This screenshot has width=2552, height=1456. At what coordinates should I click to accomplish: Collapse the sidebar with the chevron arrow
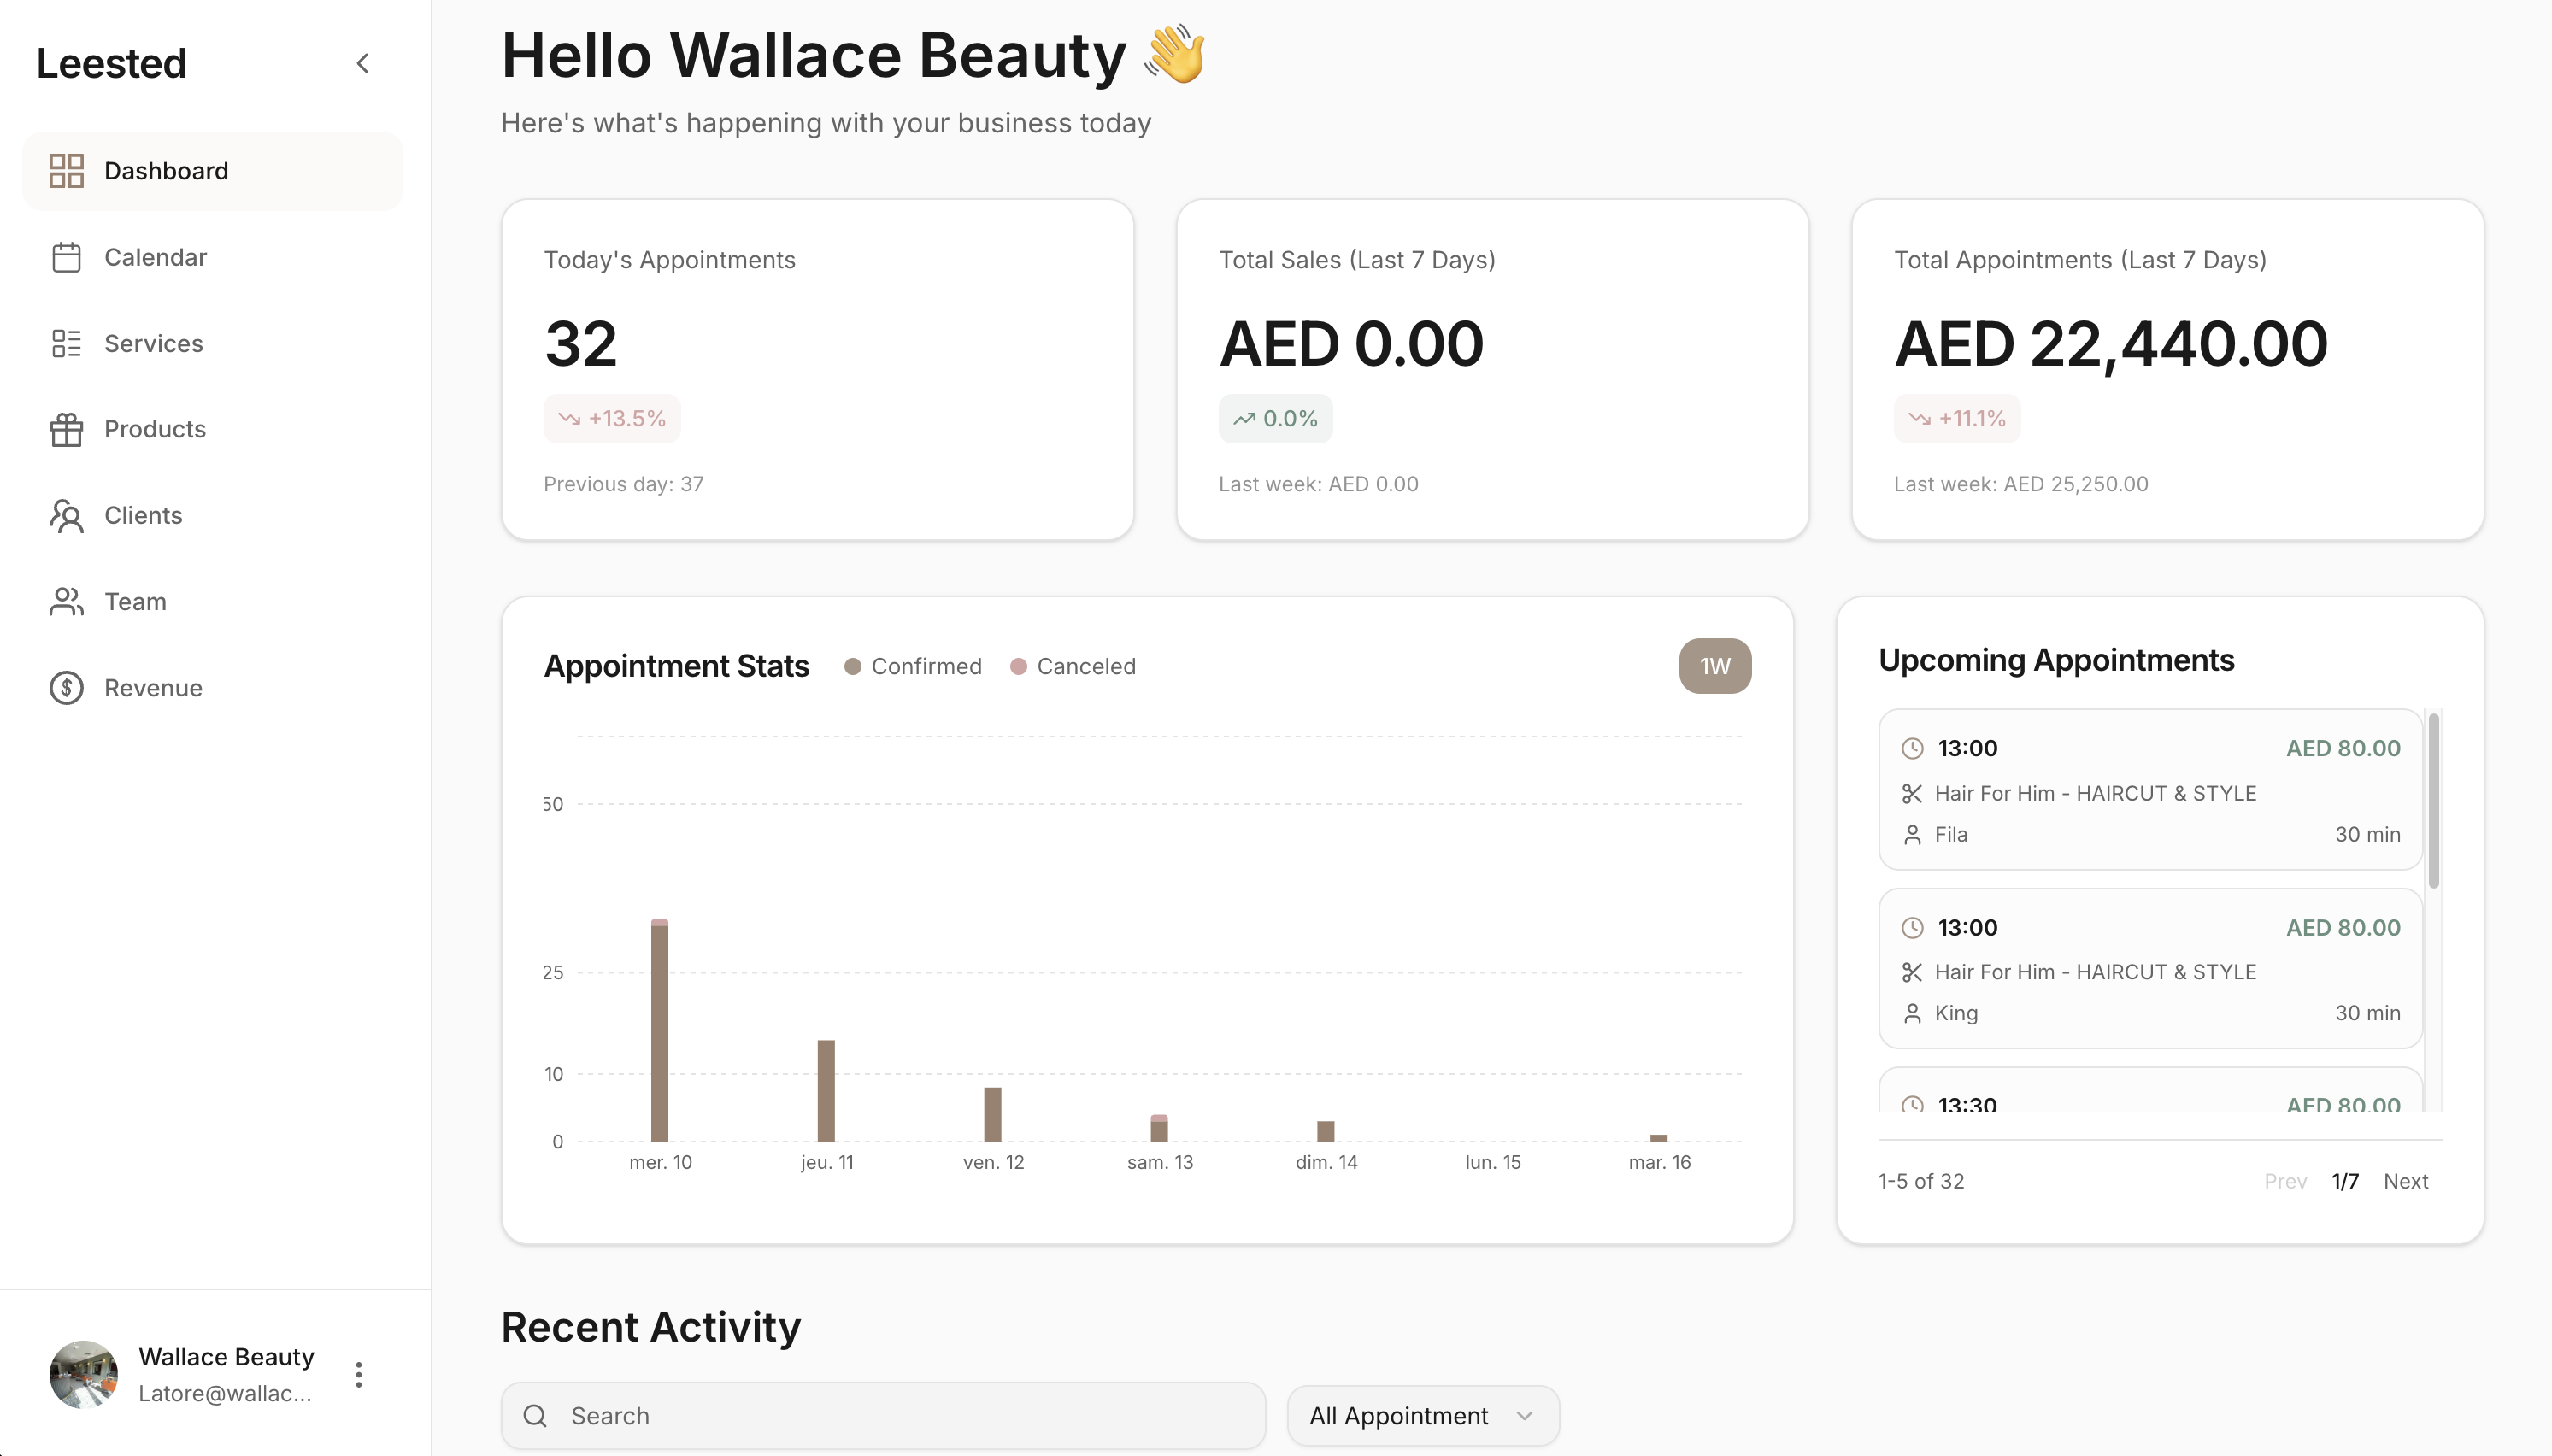[362, 62]
